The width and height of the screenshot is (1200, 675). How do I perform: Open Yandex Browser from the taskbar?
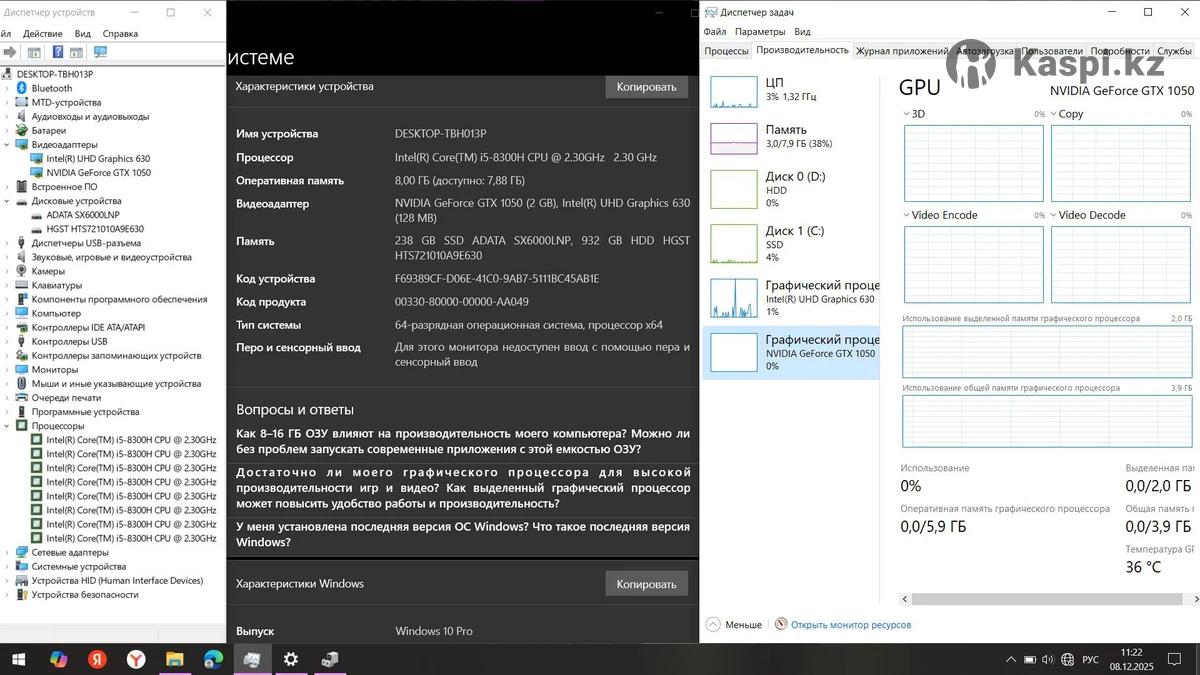[x=136, y=659]
